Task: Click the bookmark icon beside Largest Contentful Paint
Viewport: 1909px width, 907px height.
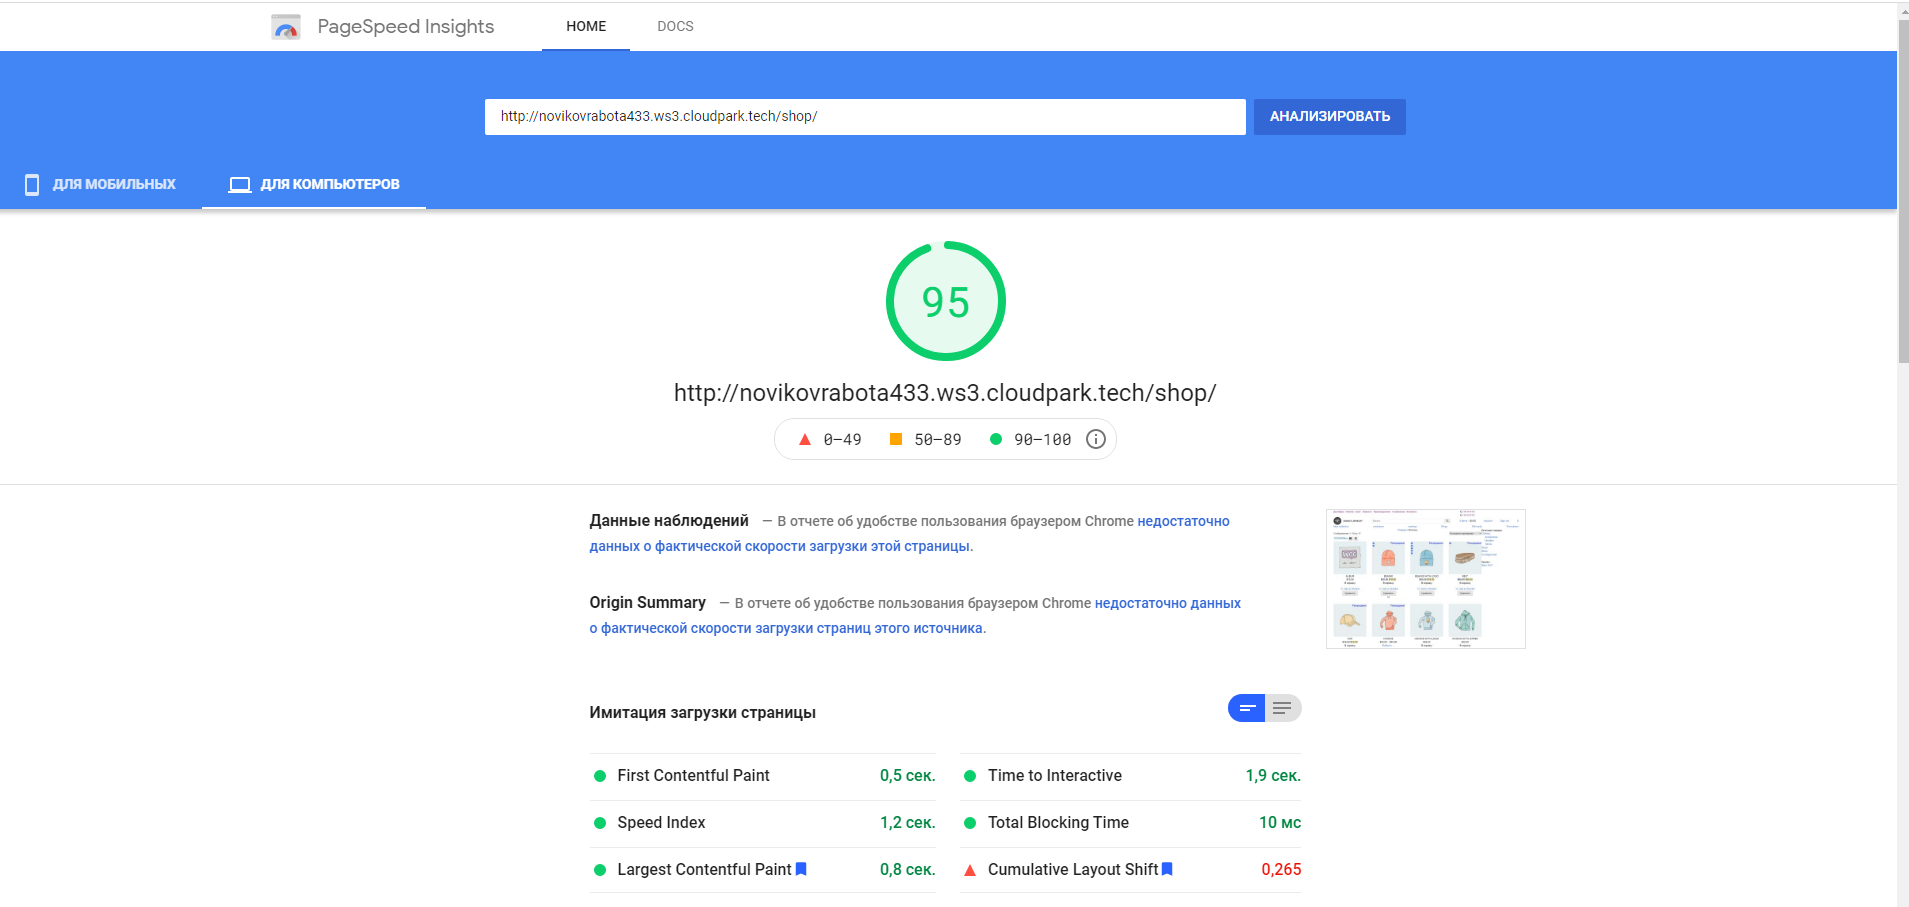Action: 801,869
